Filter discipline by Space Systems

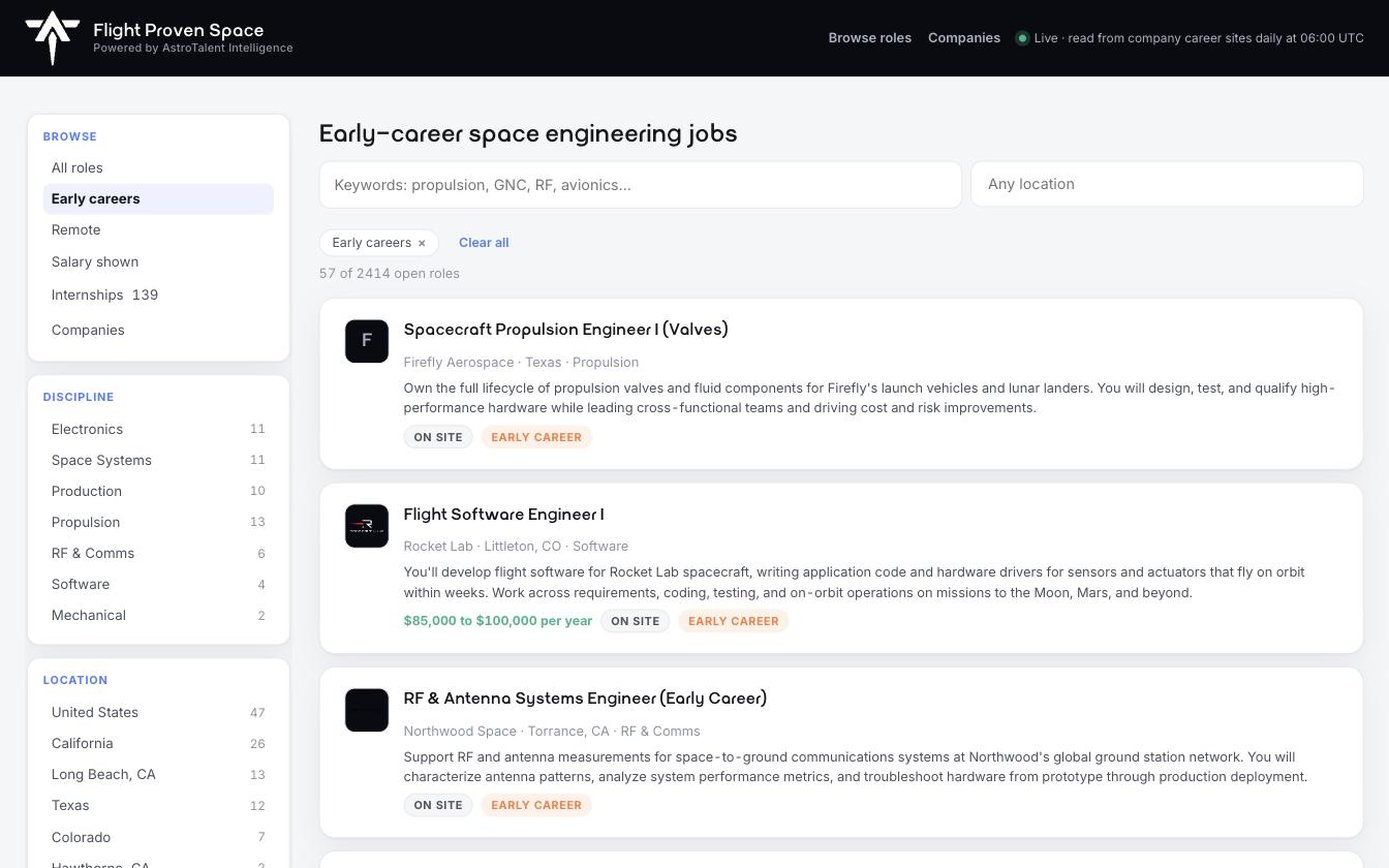tap(158, 460)
